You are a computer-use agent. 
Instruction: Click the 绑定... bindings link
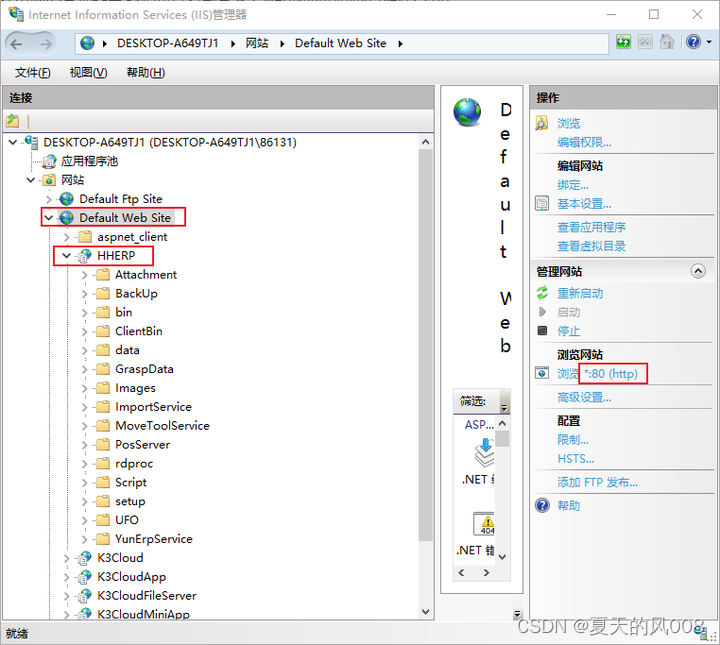tap(573, 185)
